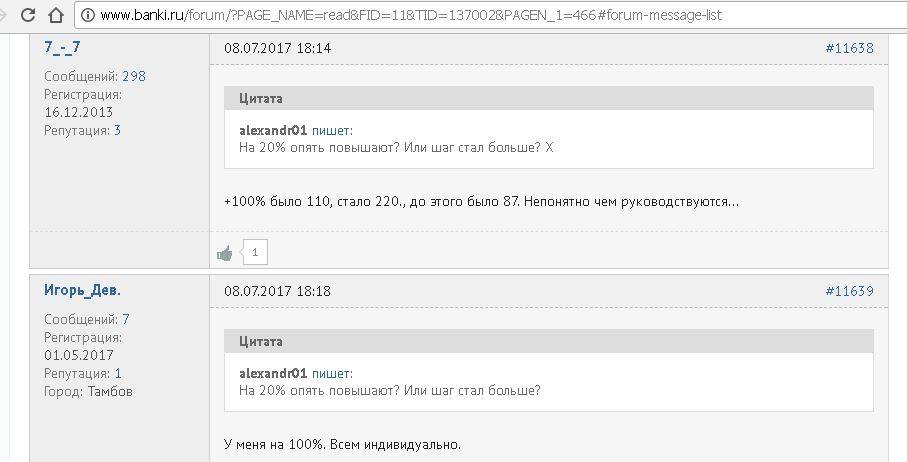This screenshot has width=907, height=462.
Task: Open site information icon for banki.ru
Action: 88,15
